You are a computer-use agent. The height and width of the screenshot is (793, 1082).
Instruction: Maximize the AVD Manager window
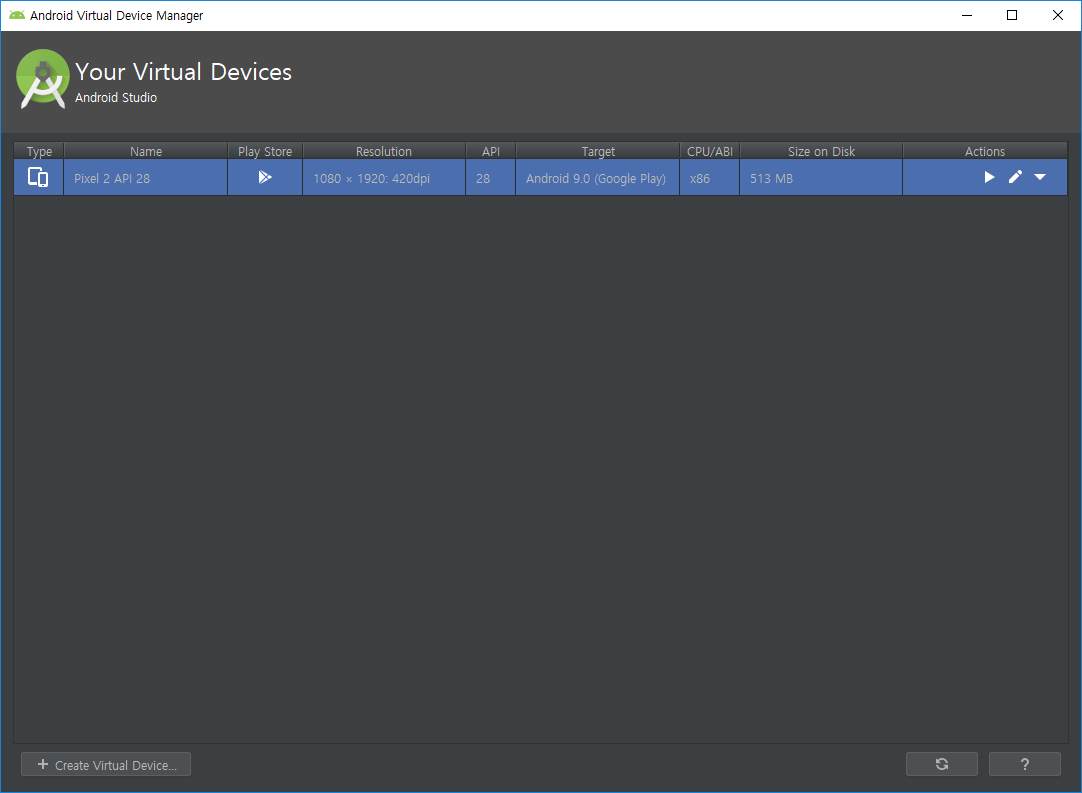coord(1012,15)
